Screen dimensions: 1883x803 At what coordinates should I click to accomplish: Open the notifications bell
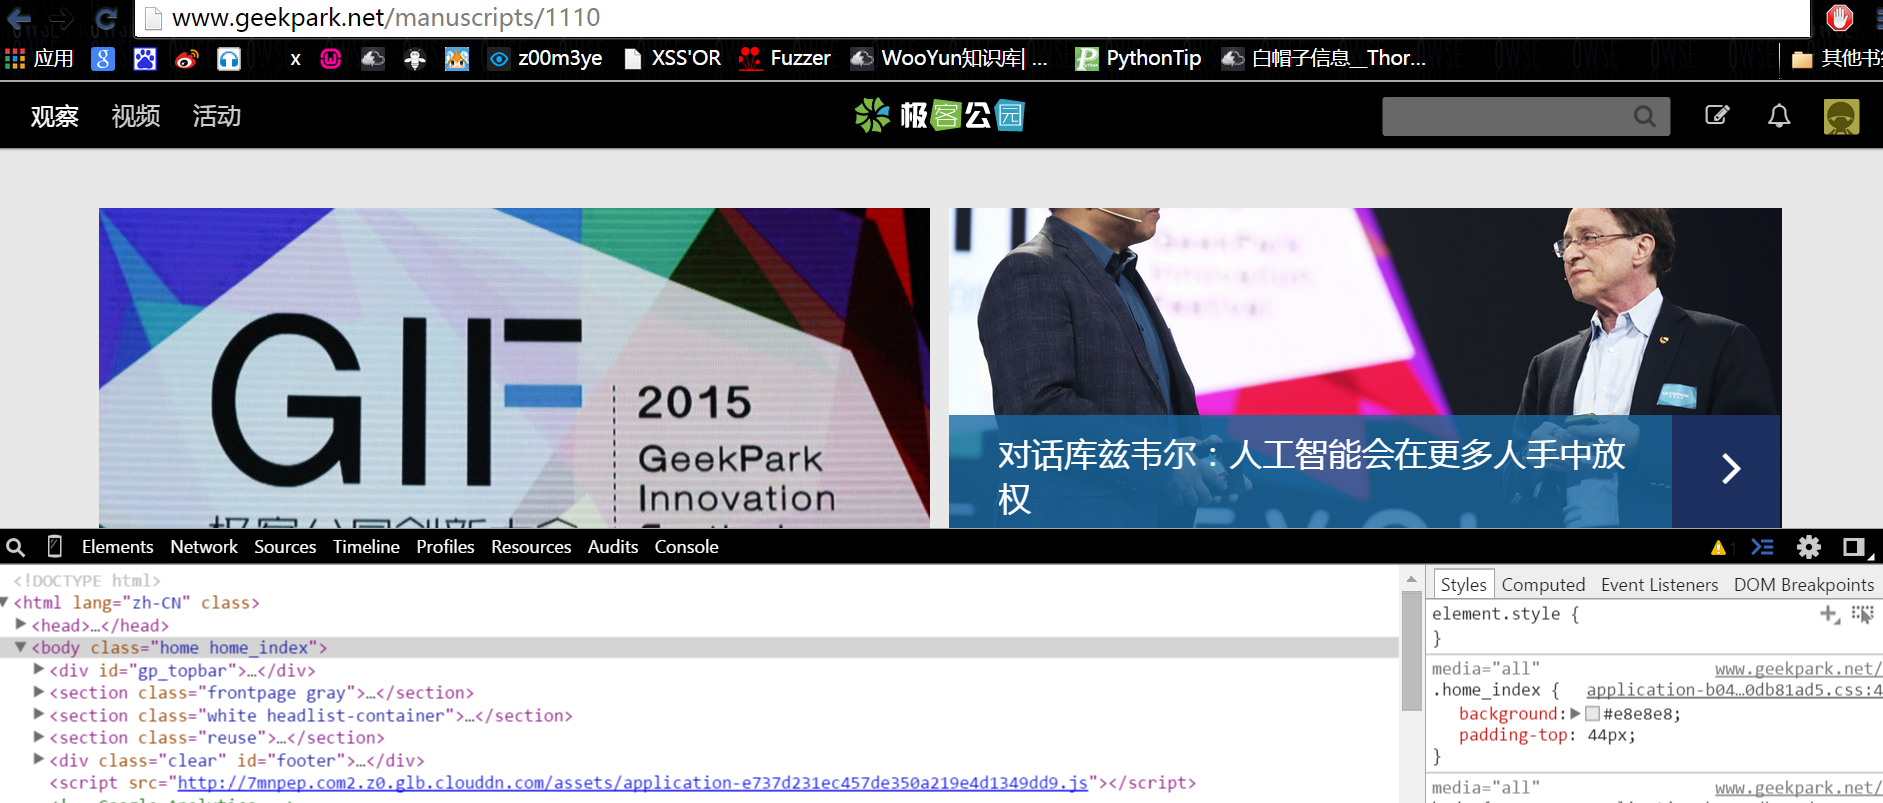coord(1779,116)
